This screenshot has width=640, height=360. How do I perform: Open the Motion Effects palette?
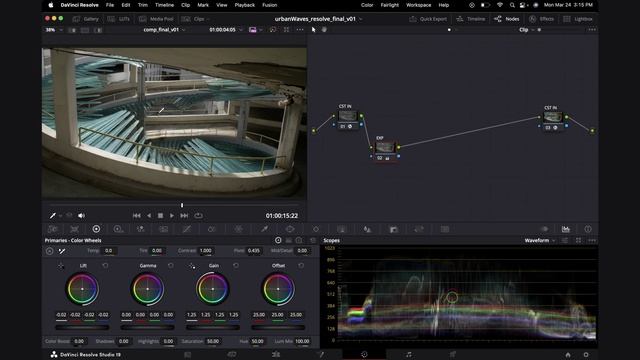[x=164, y=229]
